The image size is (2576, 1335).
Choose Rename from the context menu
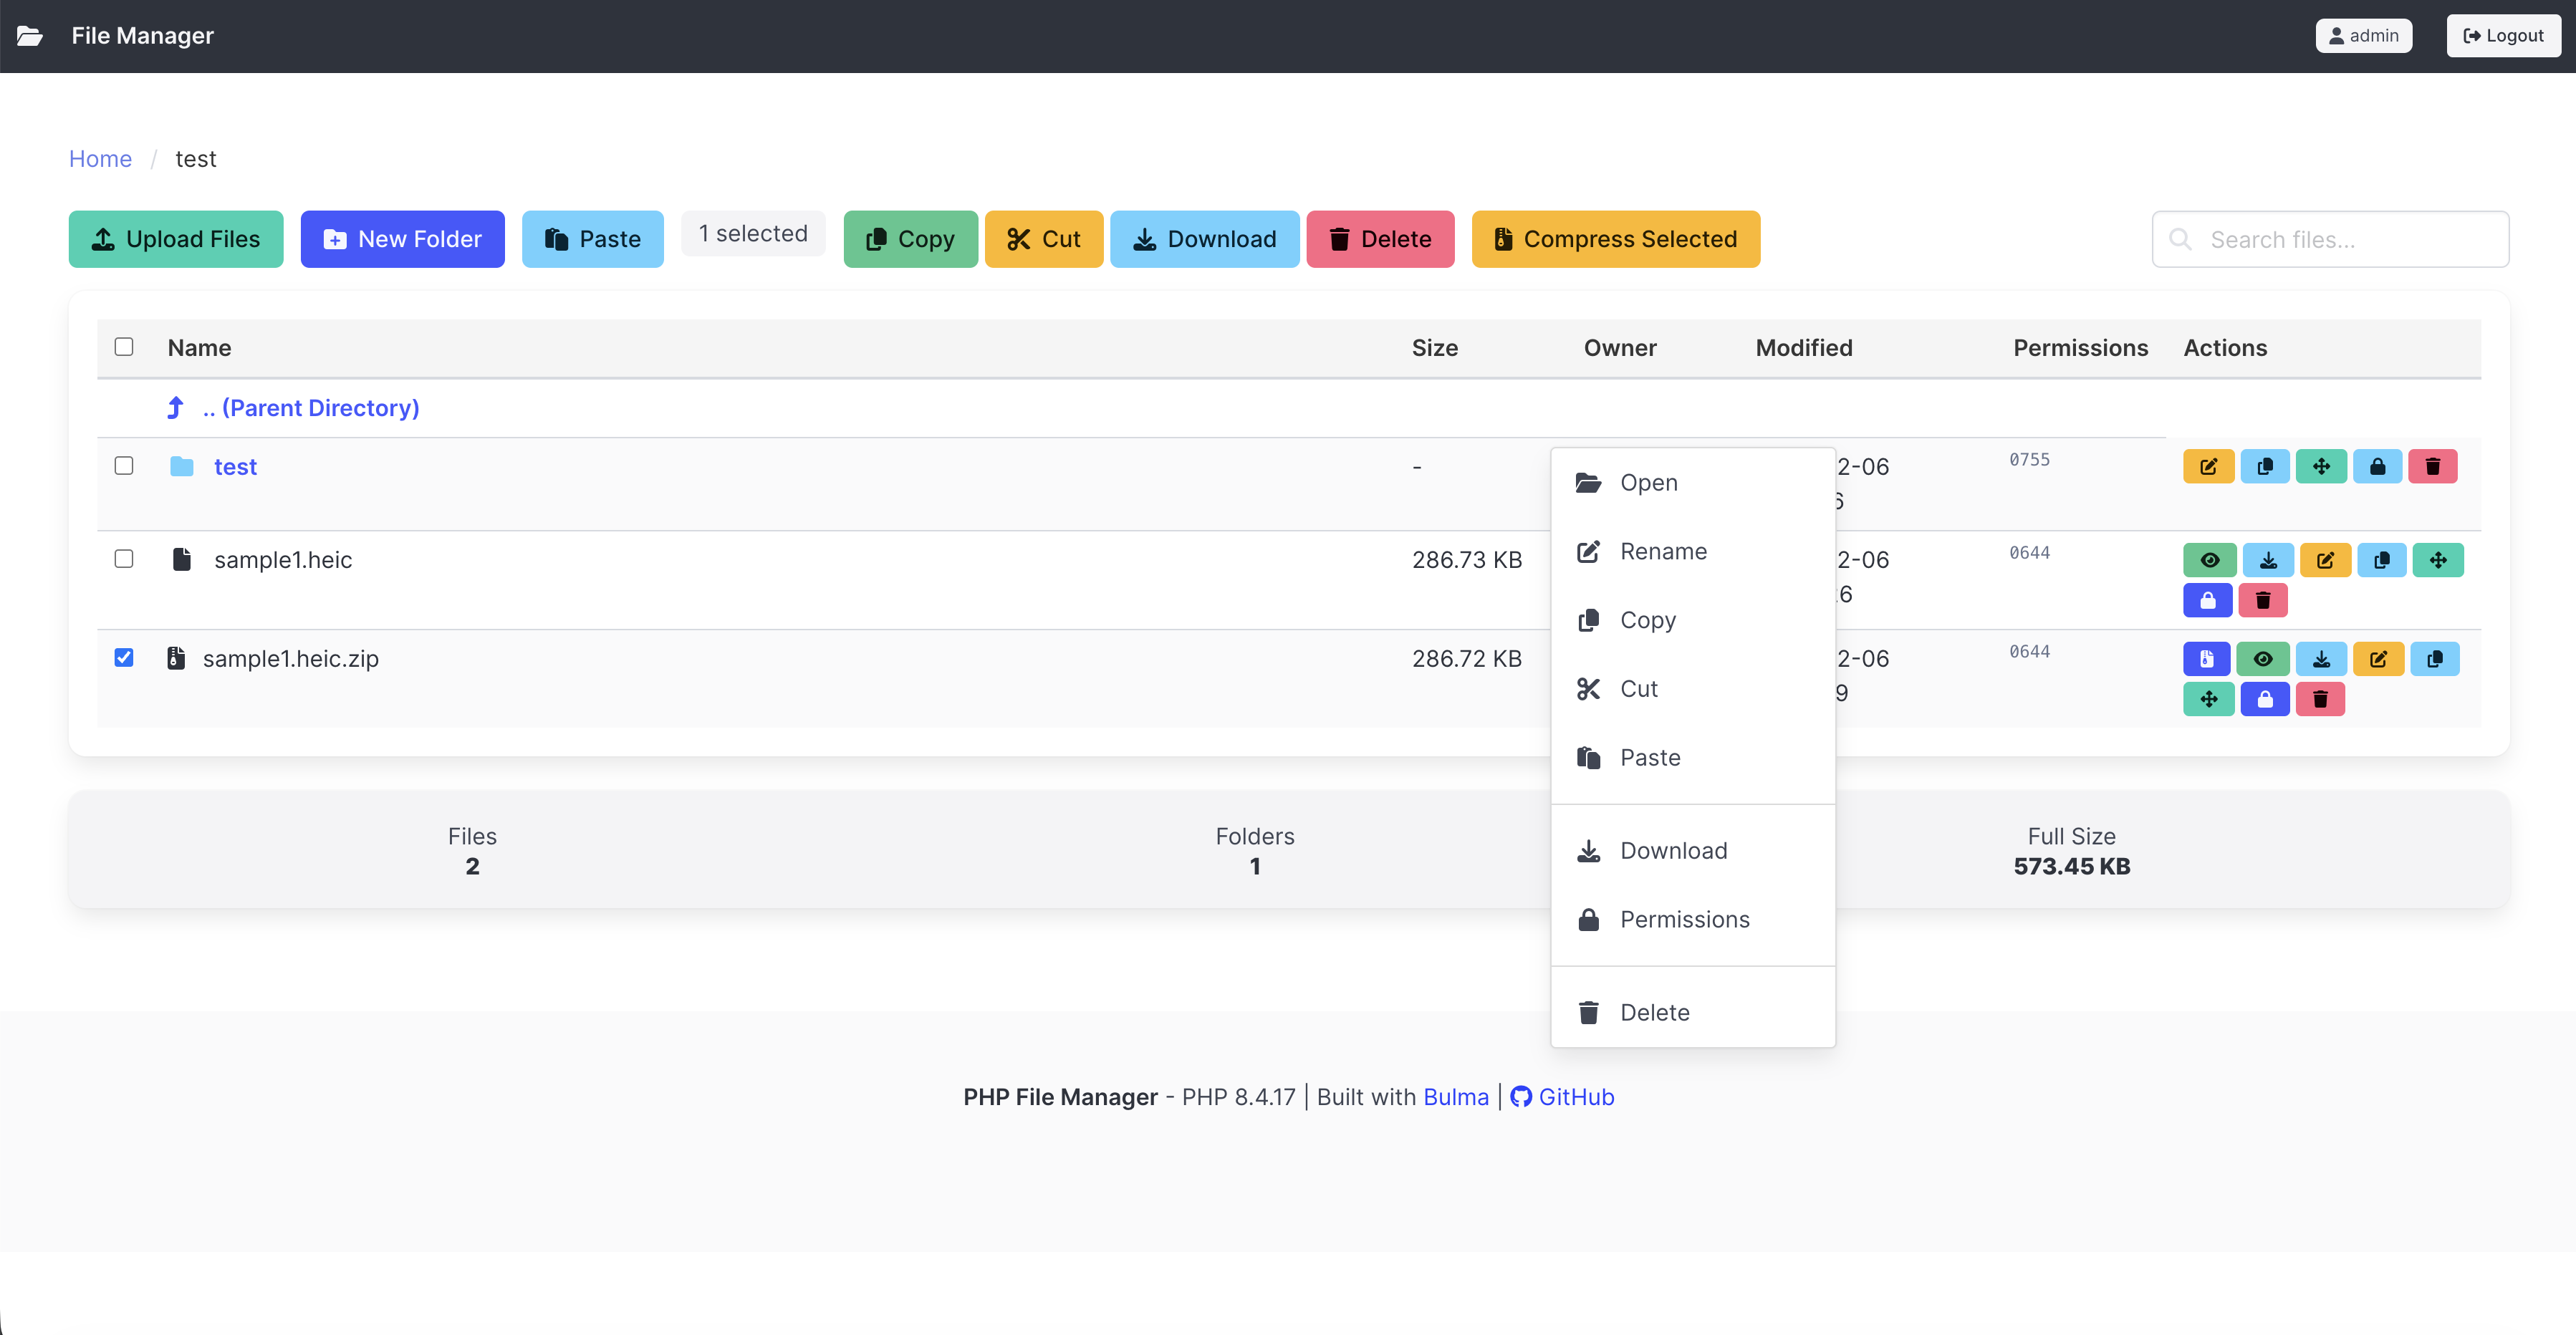1662,551
